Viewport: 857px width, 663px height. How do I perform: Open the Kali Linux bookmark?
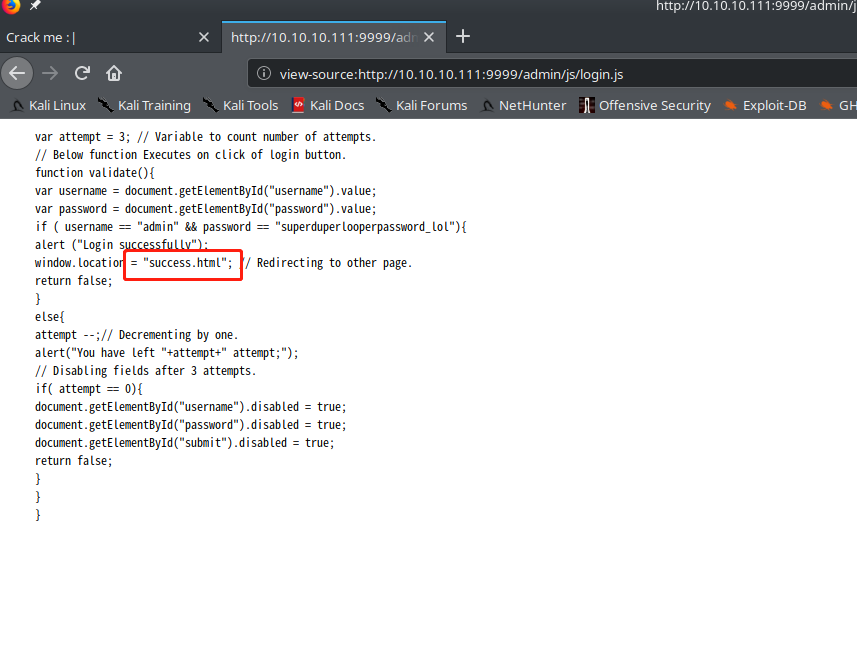[x=49, y=105]
